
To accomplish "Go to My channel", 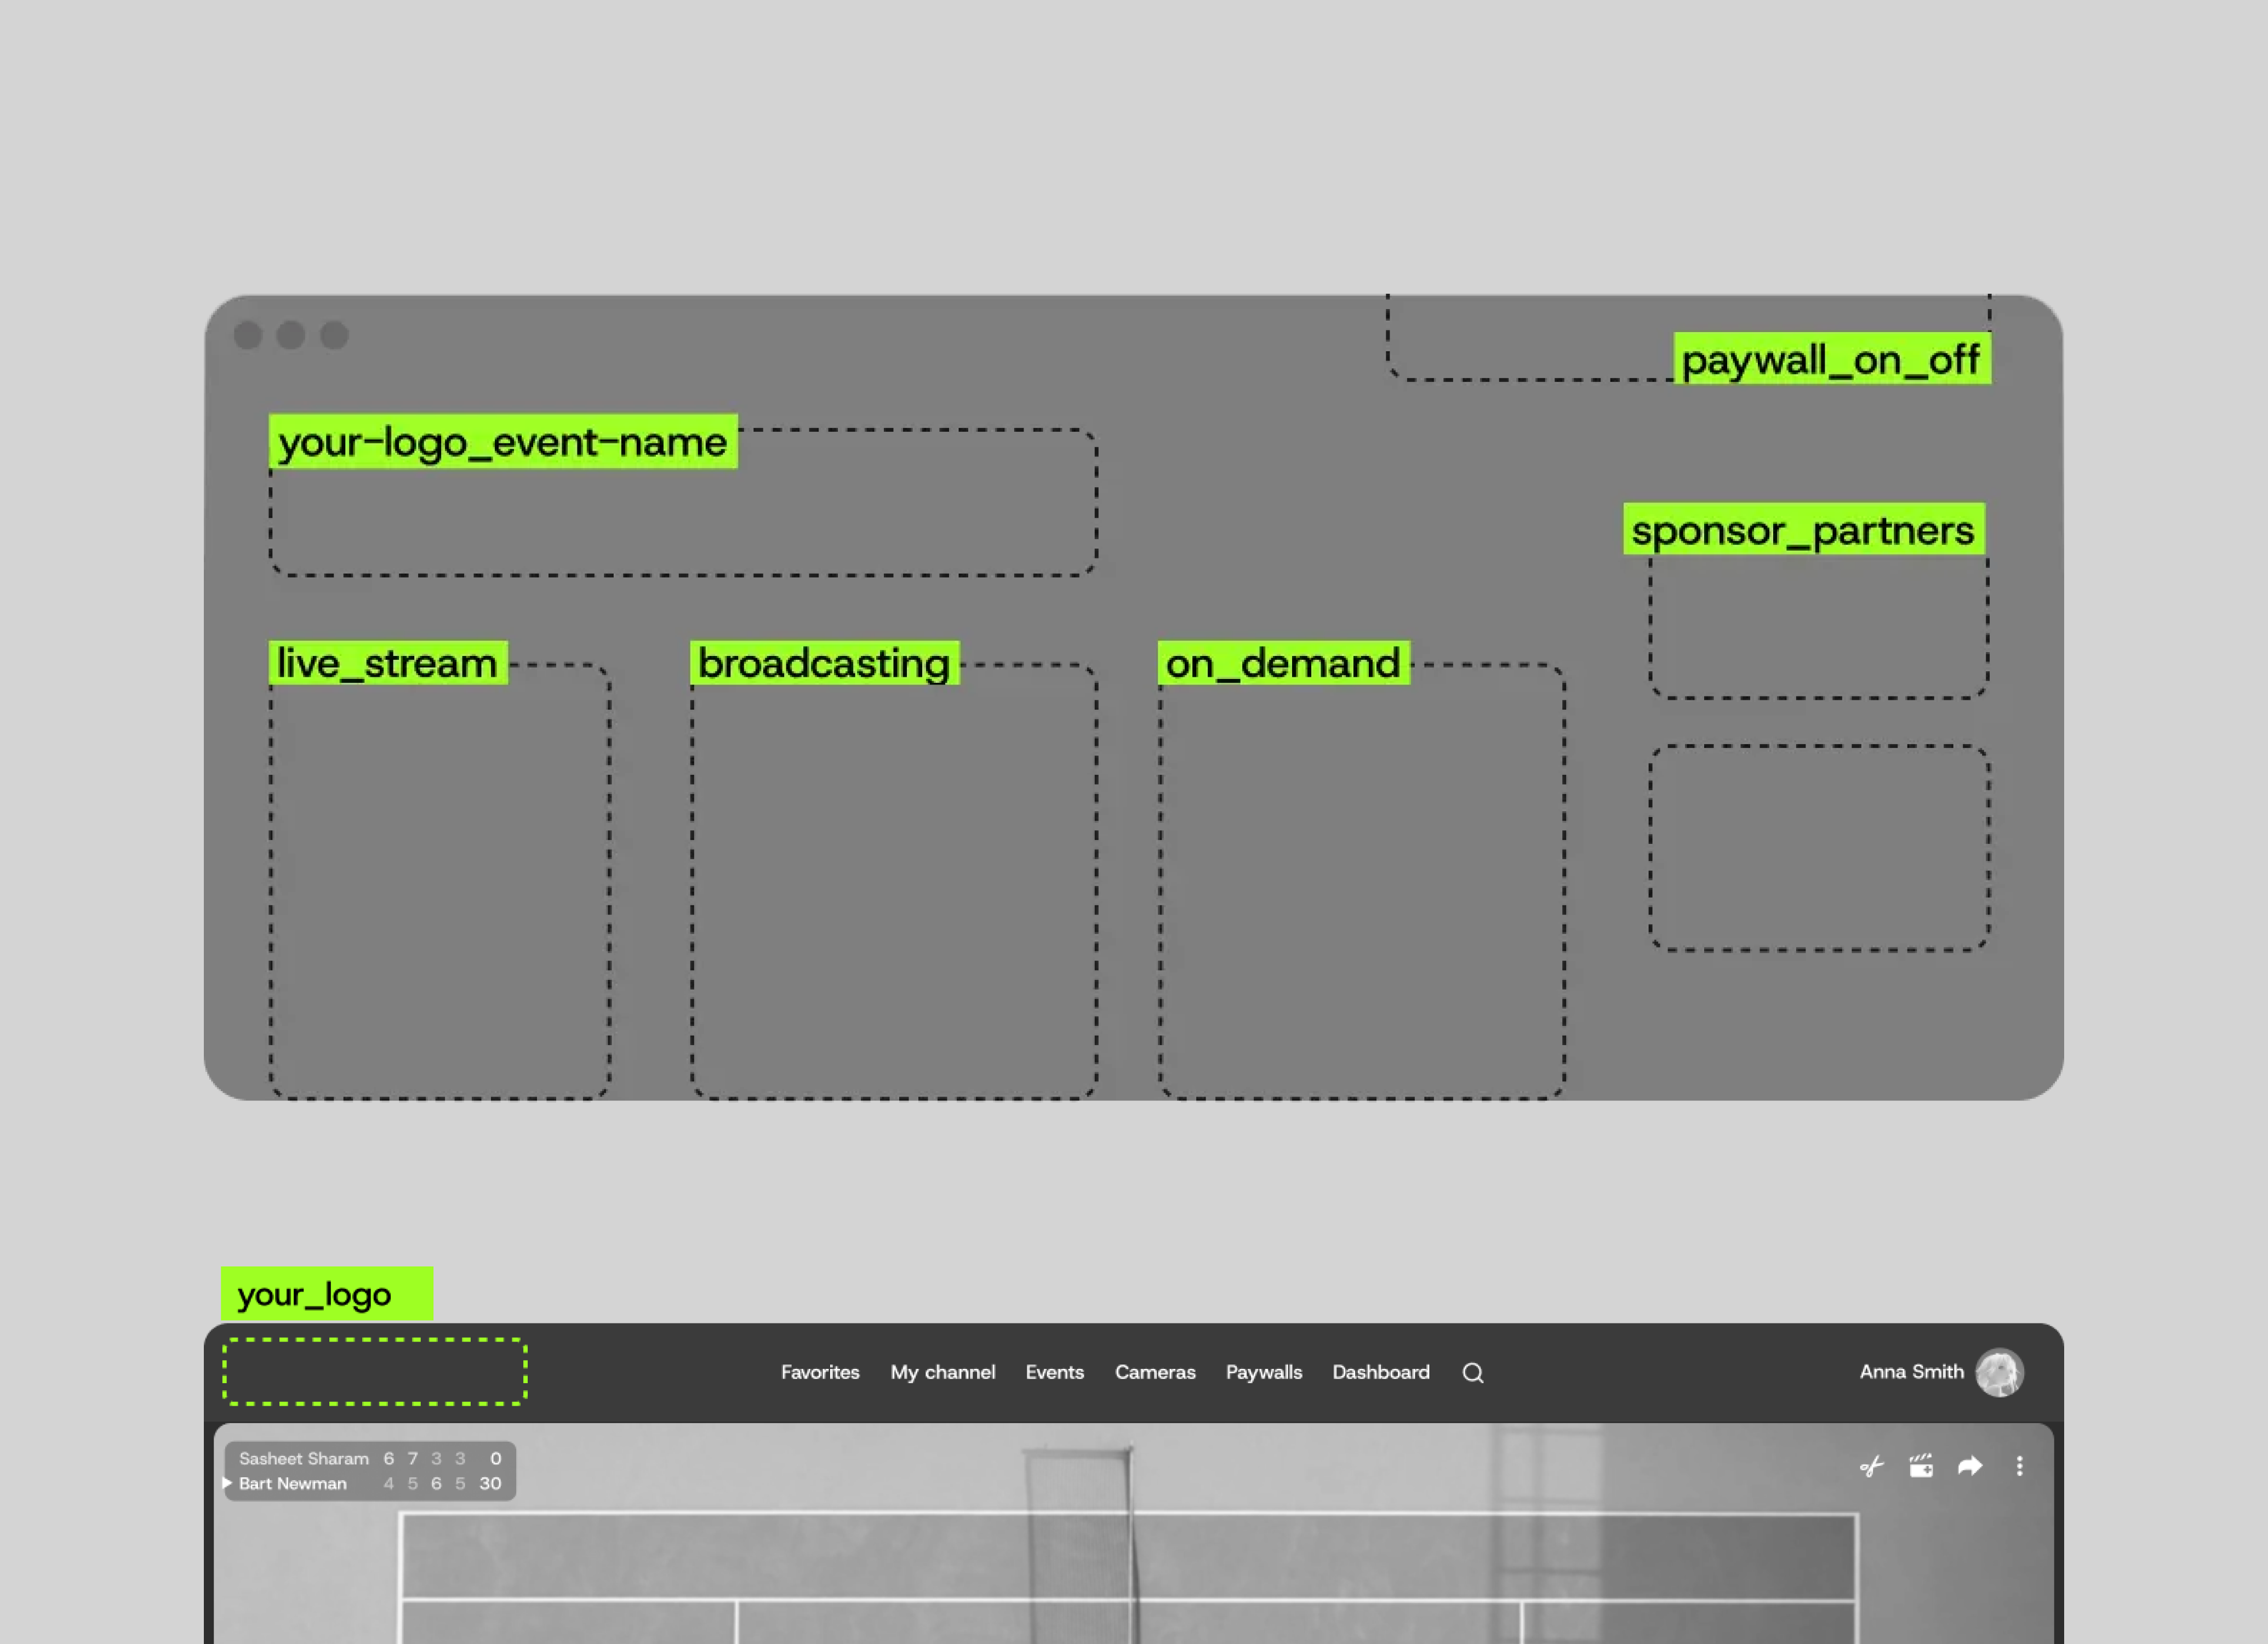I will [942, 1373].
